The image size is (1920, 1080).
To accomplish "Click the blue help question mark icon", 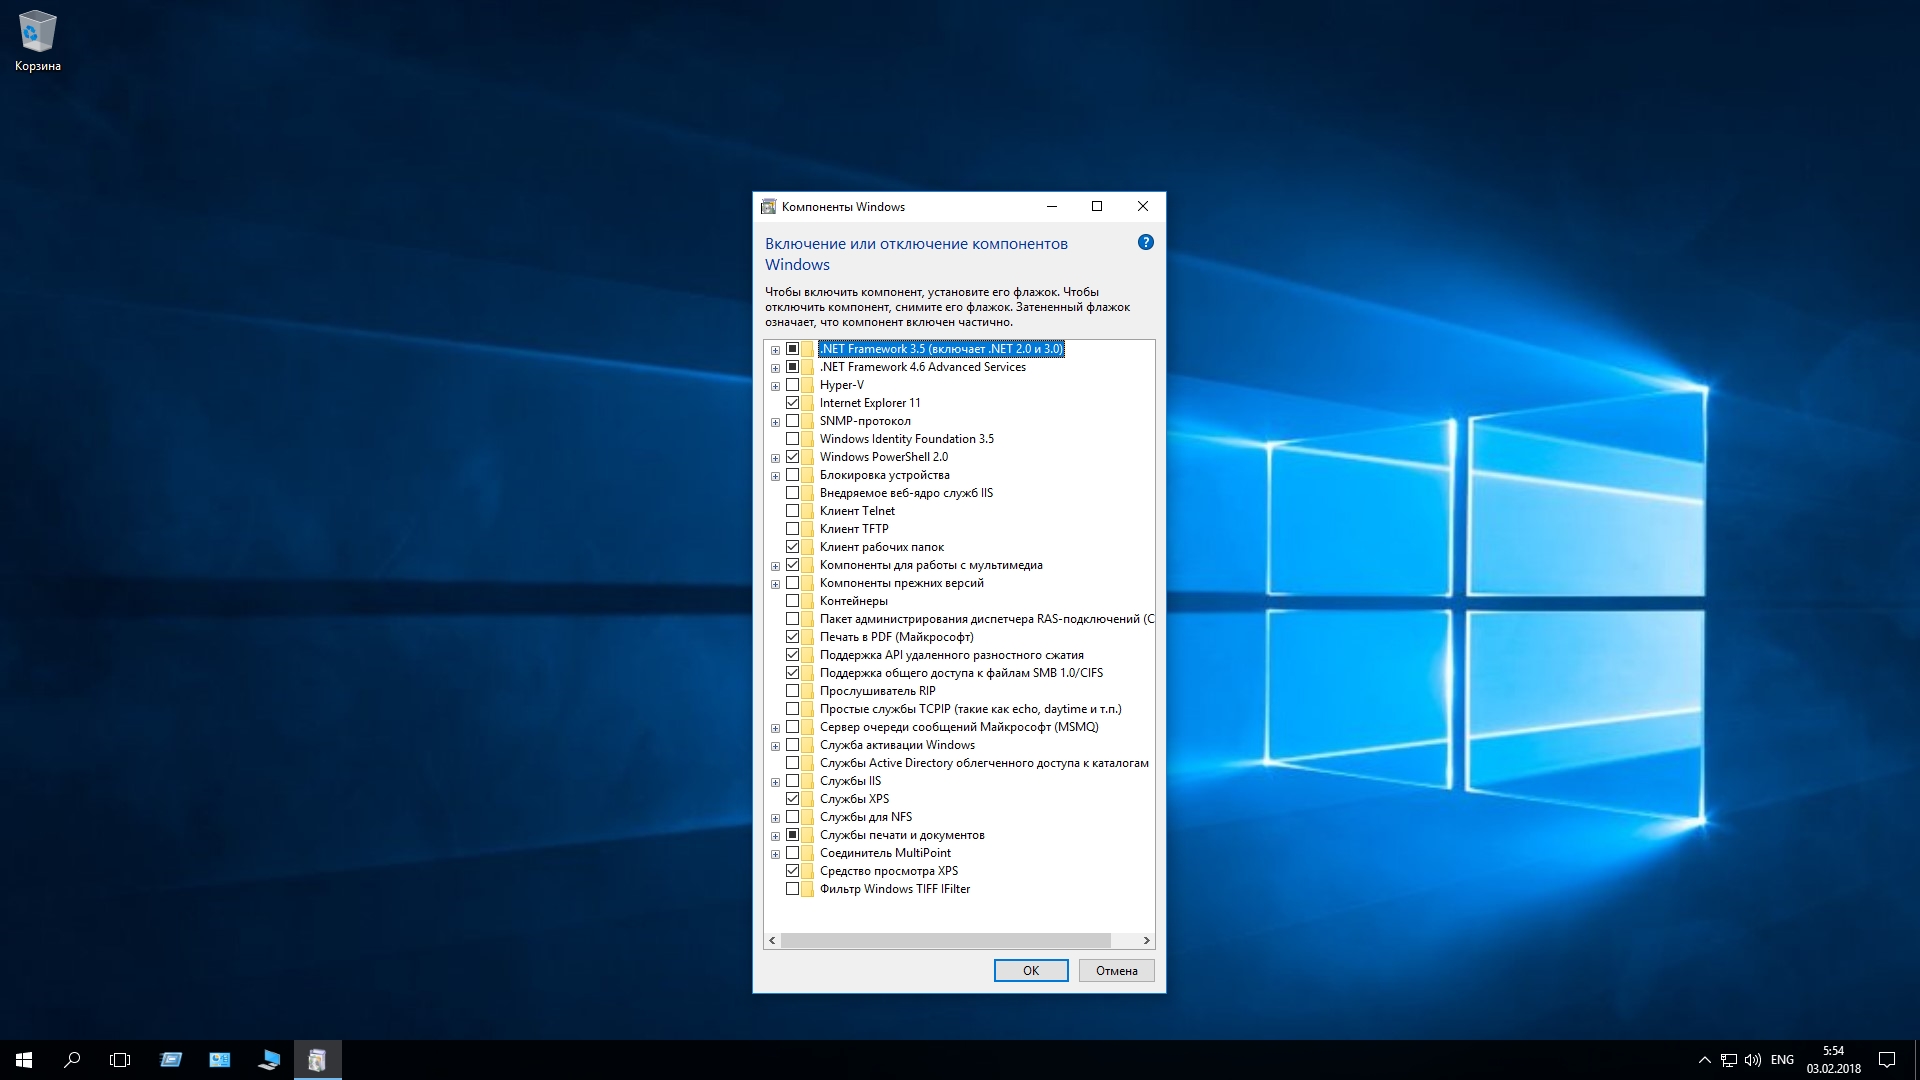I will [x=1146, y=242].
